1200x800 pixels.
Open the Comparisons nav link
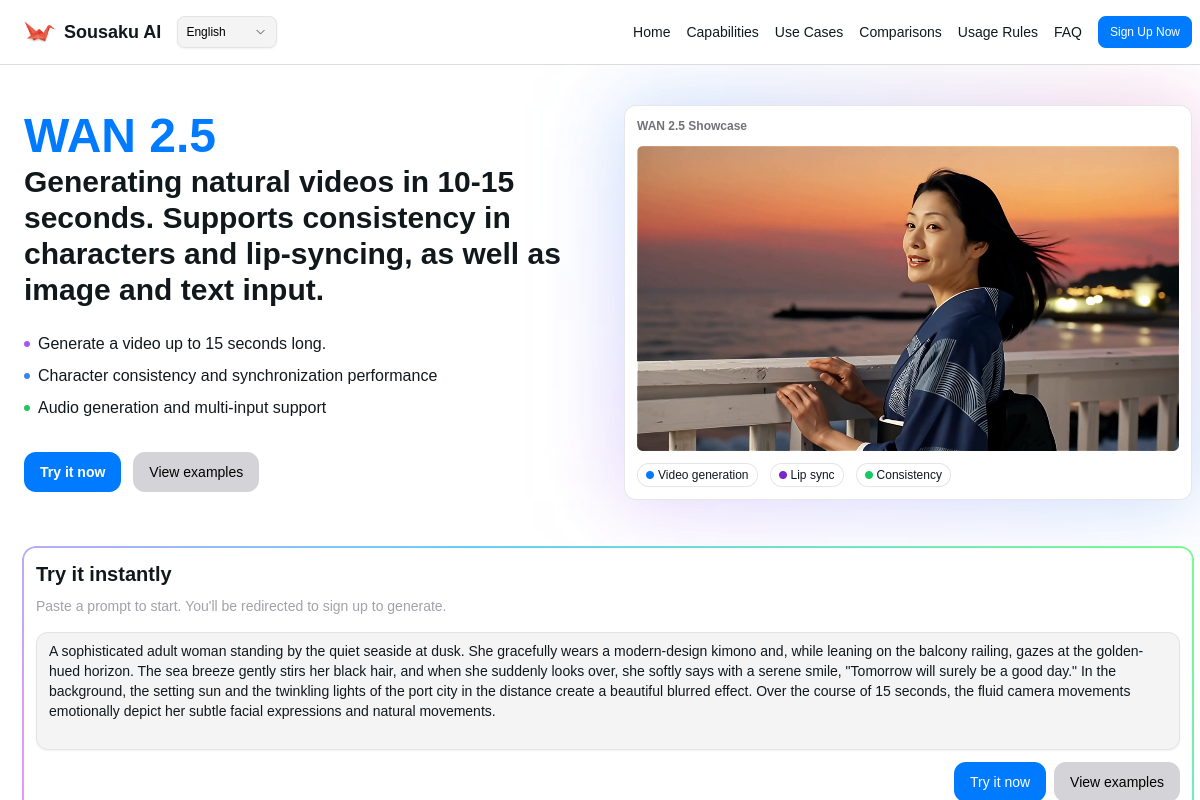coord(900,32)
